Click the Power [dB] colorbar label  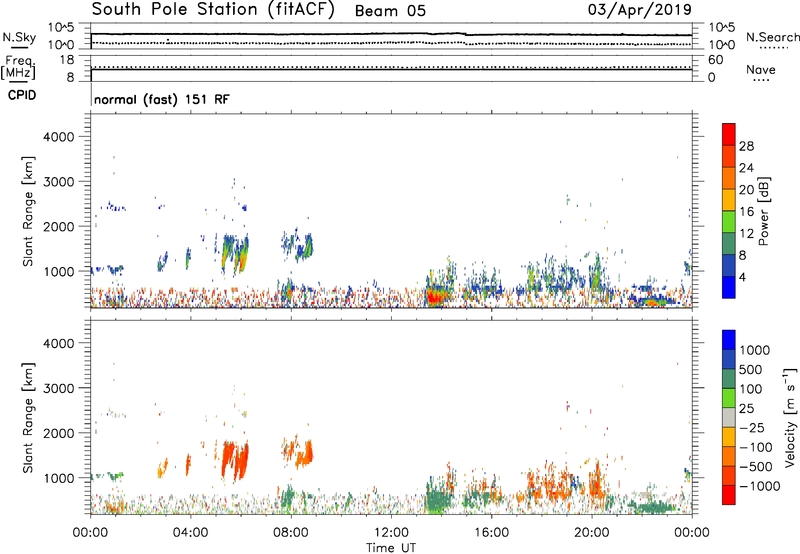tap(764, 211)
